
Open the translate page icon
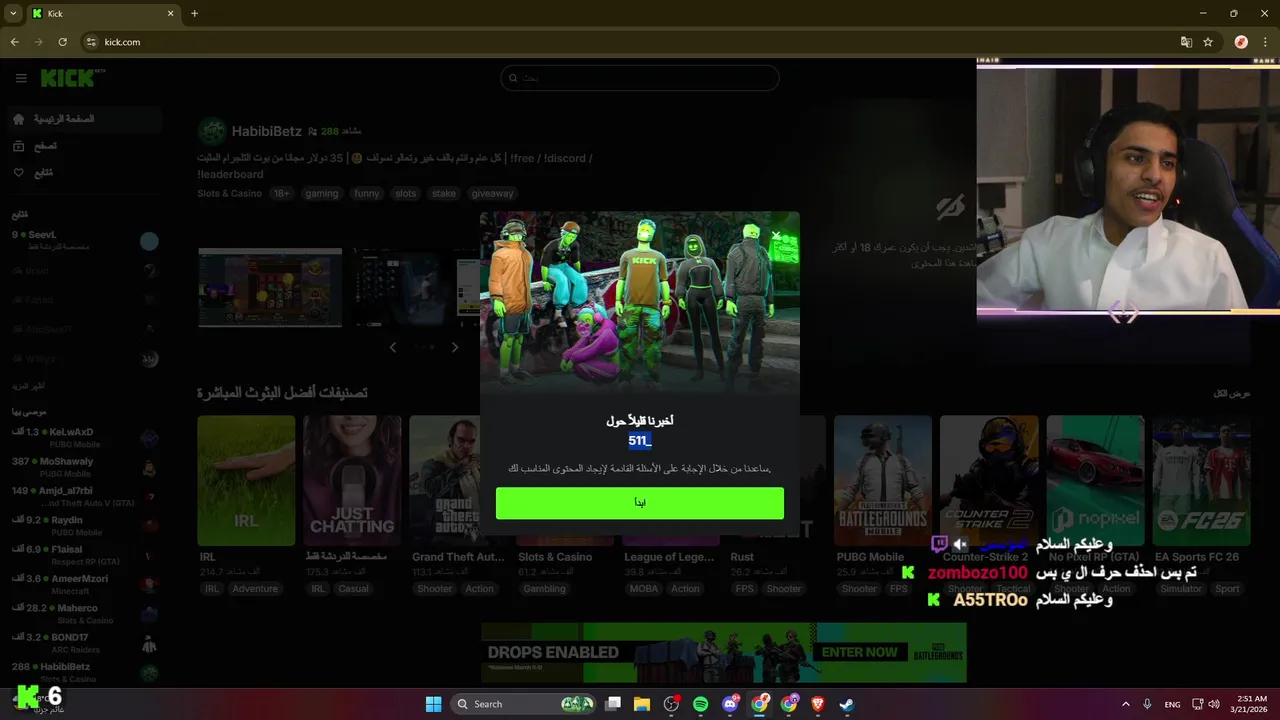pyautogui.click(x=1186, y=42)
